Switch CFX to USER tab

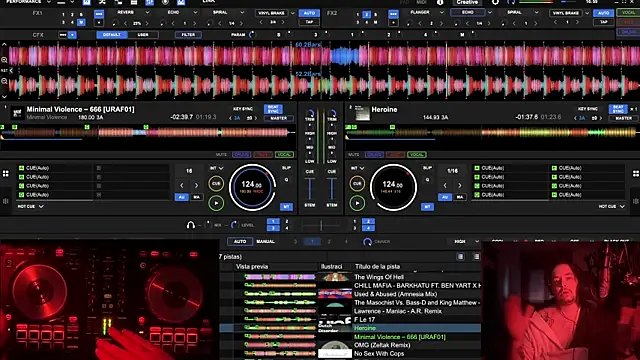143,35
